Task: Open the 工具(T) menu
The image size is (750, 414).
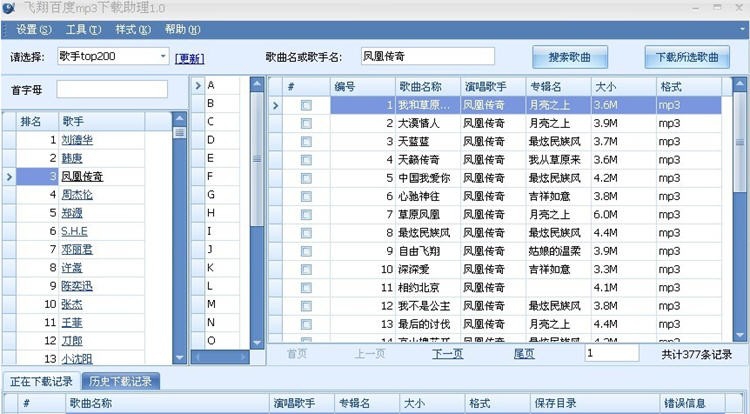Action: coord(83,30)
